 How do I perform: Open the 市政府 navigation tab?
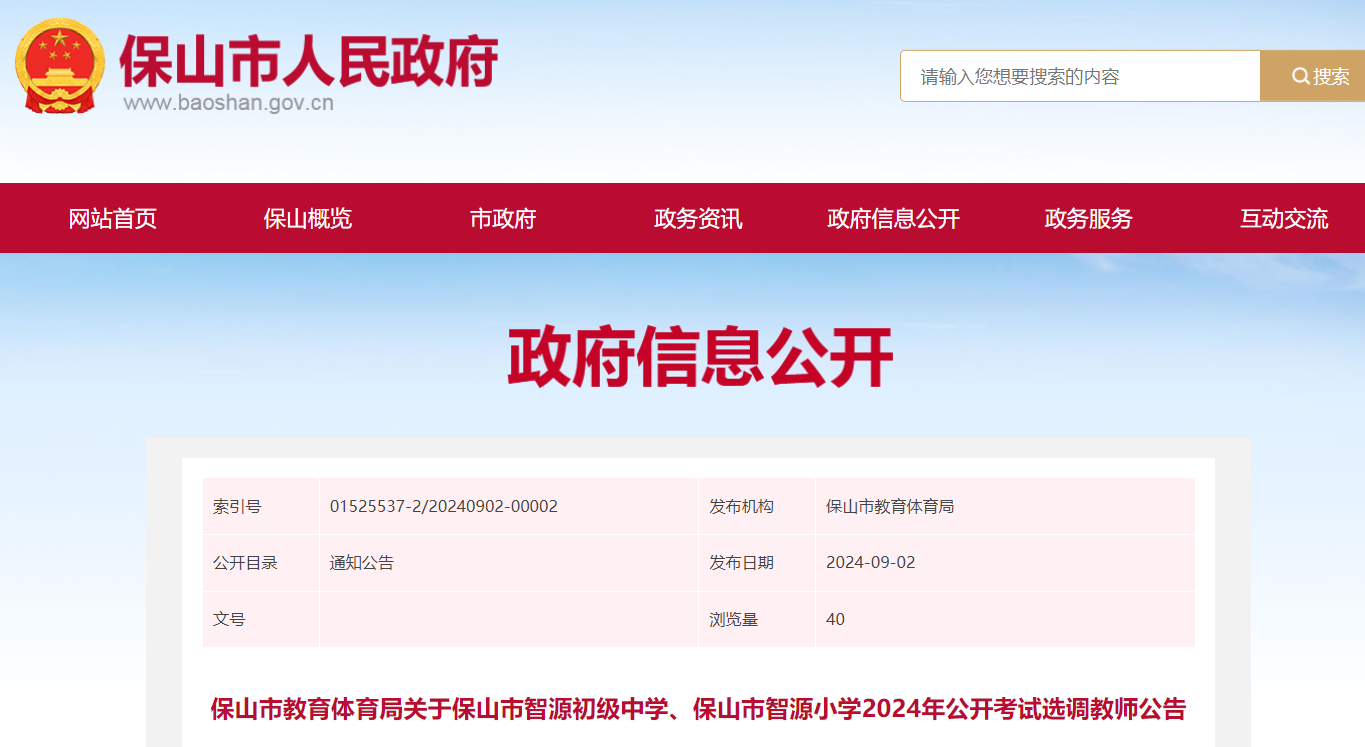pos(503,218)
